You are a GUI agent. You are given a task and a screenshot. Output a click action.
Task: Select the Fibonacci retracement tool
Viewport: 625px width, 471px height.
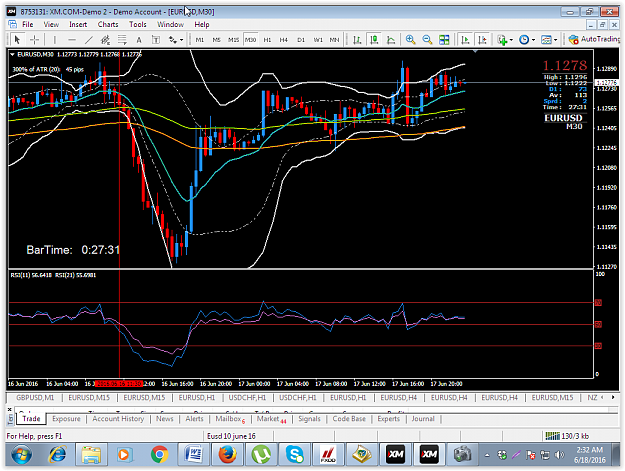(122, 39)
